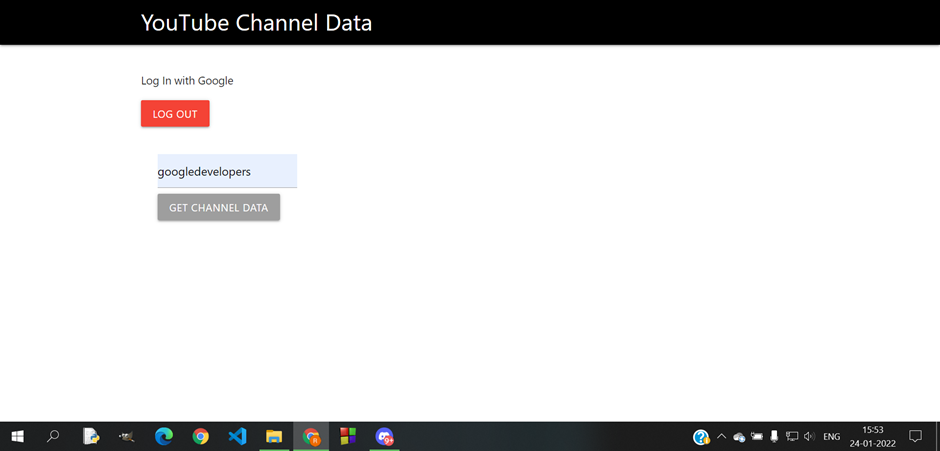Expand hidden system tray icons chevron
The image size is (940, 451).
point(721,437)
